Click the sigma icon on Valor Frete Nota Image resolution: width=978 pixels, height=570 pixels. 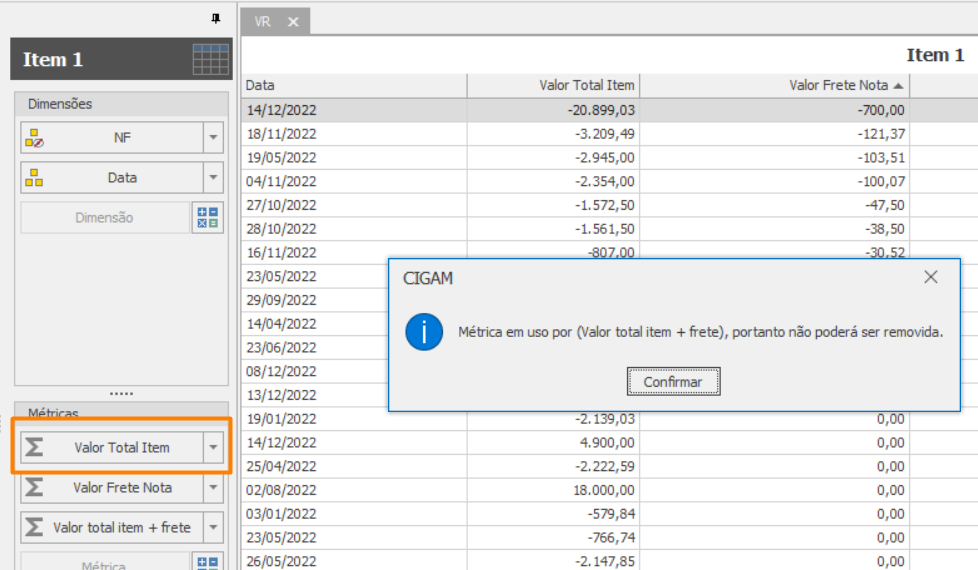pos(34,487)
